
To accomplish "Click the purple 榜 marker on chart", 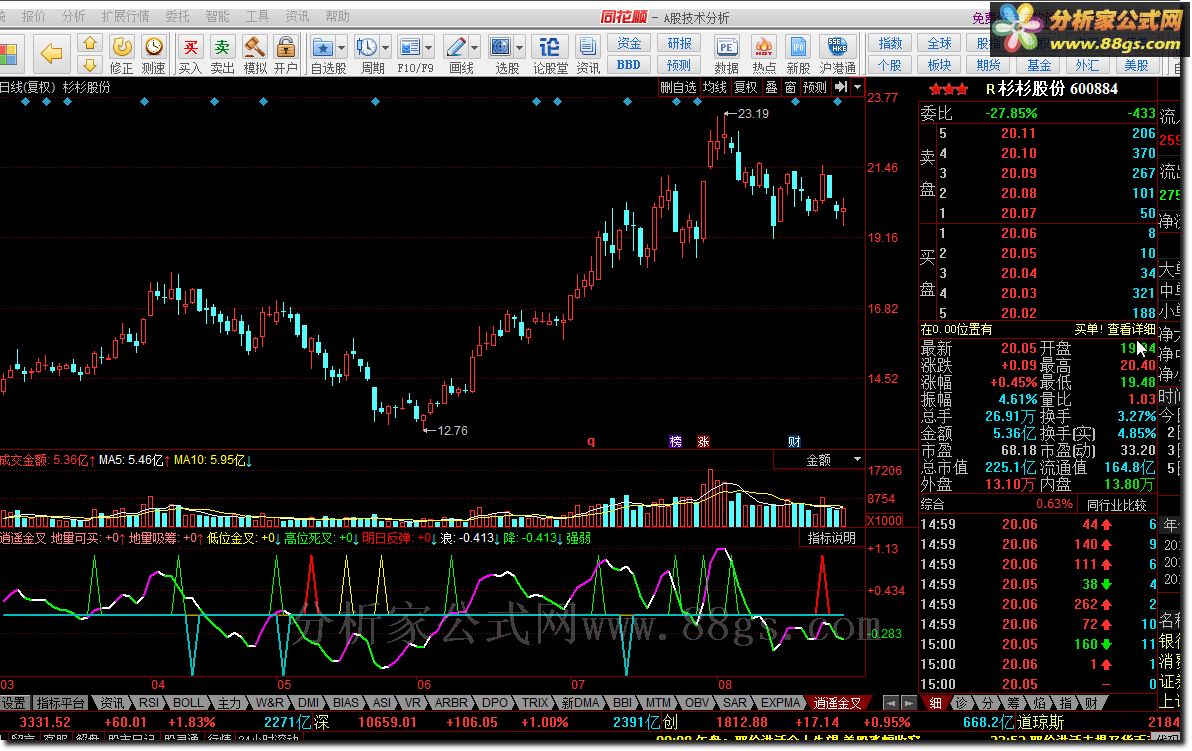I will (676, 442).
